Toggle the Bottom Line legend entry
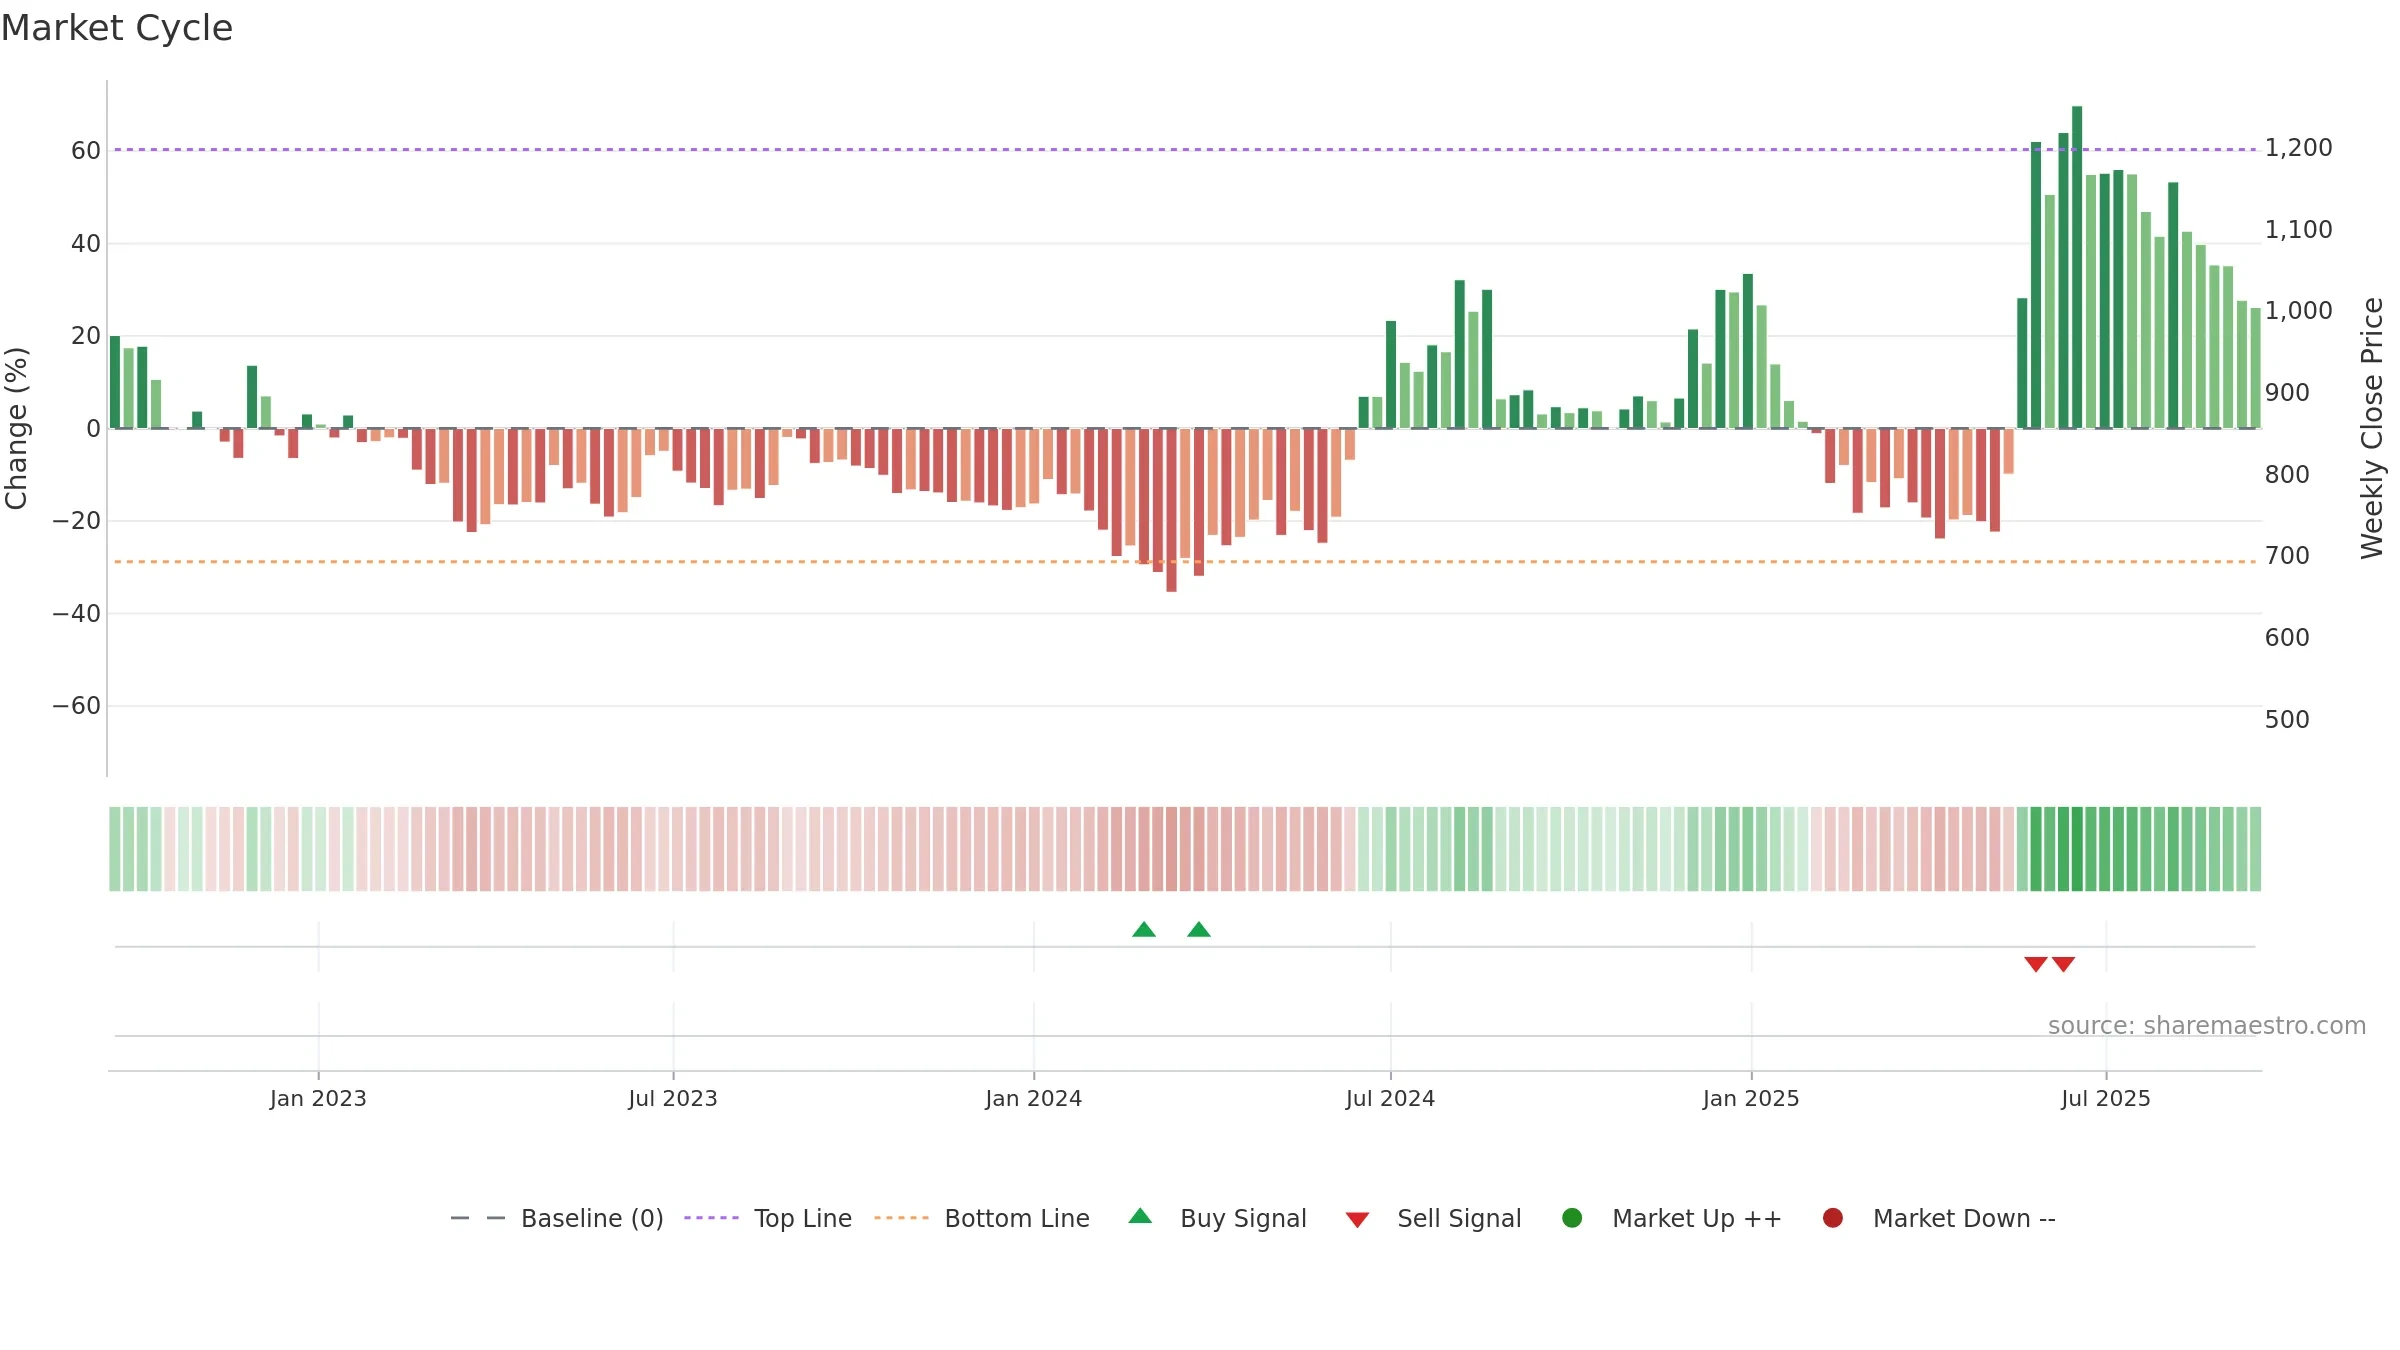This screenshot has height=1350, width=2400. tap(982, 1218)
